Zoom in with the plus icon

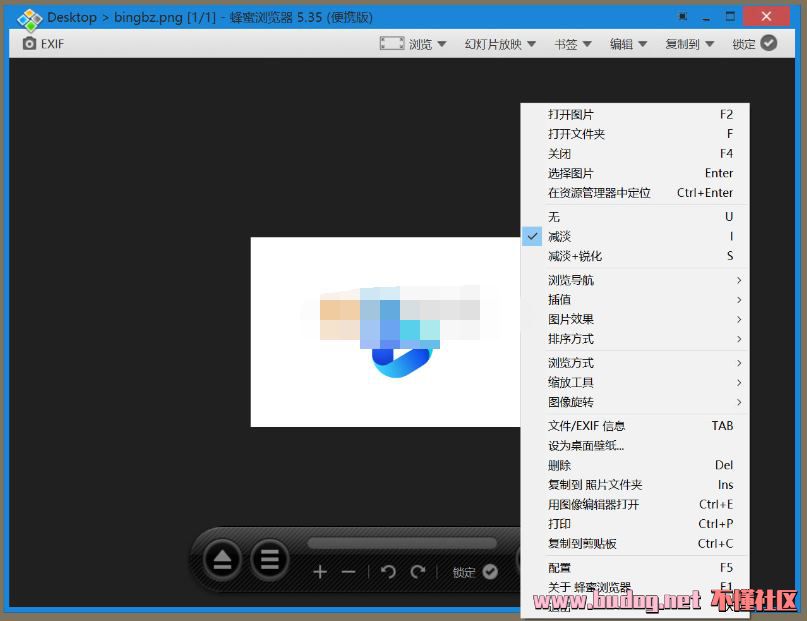pyautogui.click(x=320, y=572)
